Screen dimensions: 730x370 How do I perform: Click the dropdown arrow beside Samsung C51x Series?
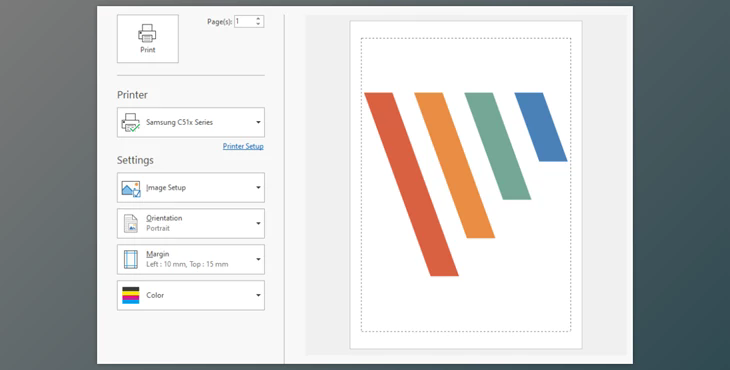click(258, 122)
